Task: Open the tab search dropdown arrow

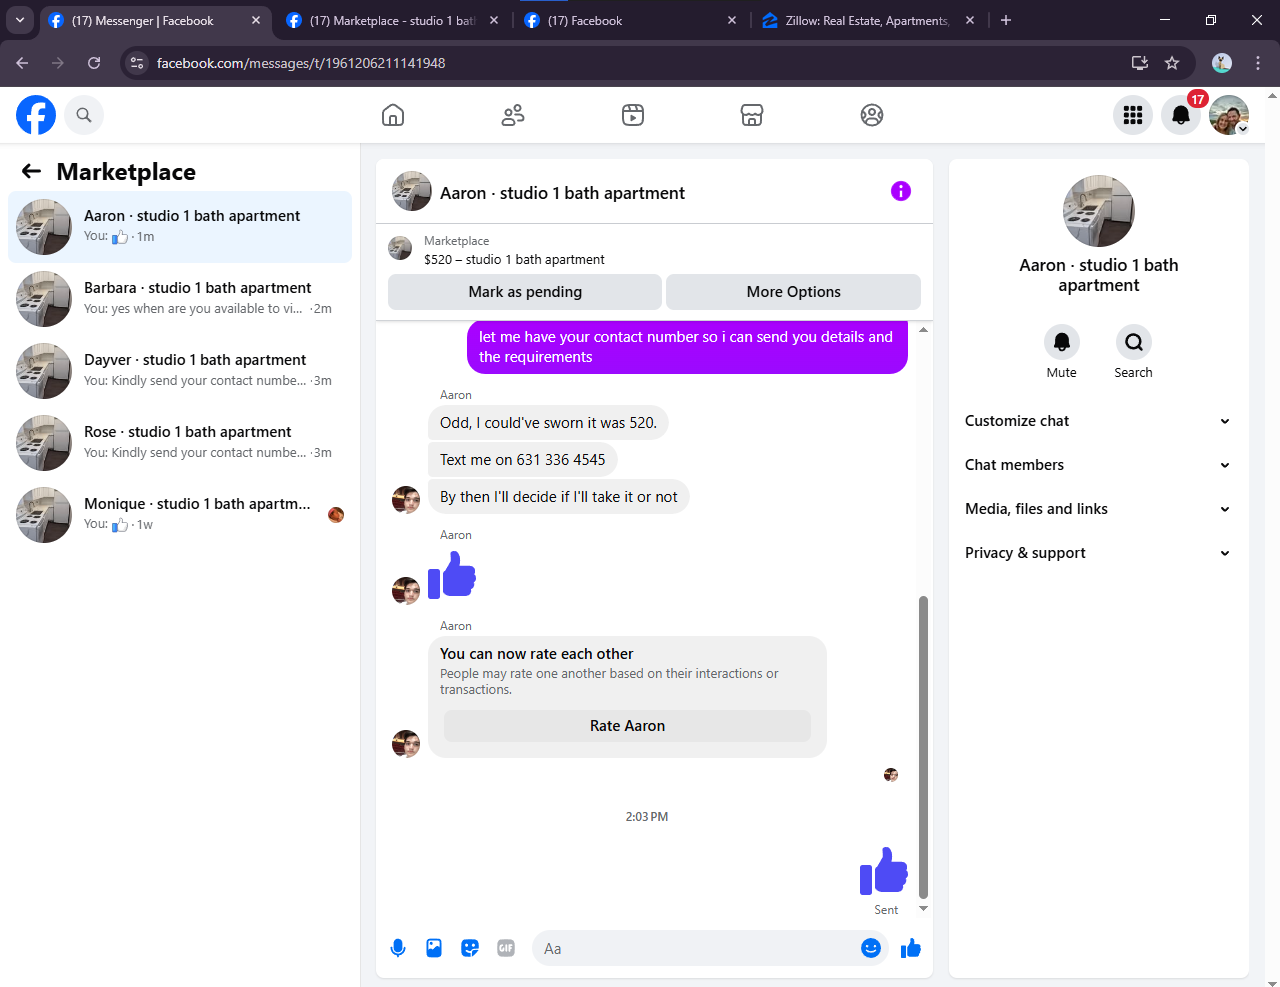Action: (x=20, y=20)
